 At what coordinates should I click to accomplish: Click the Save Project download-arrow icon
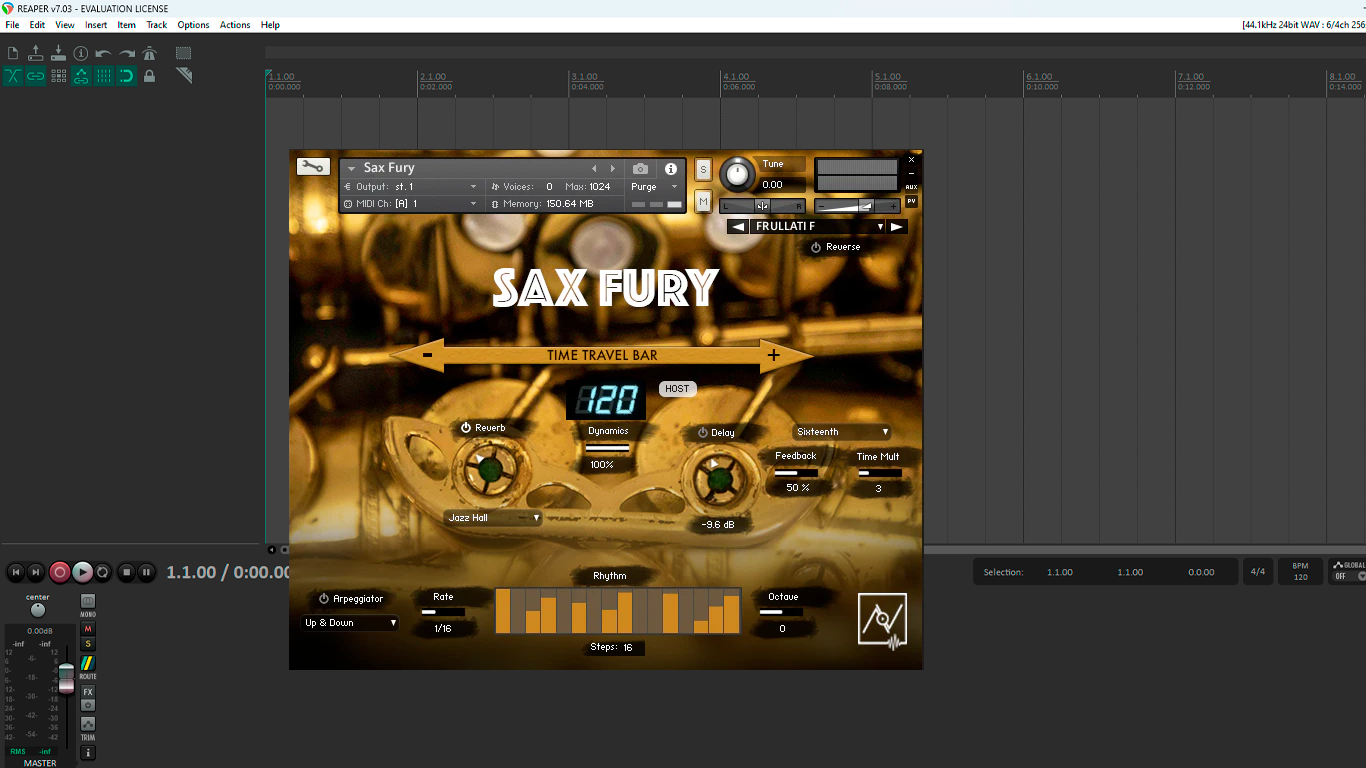pos(58,53)
